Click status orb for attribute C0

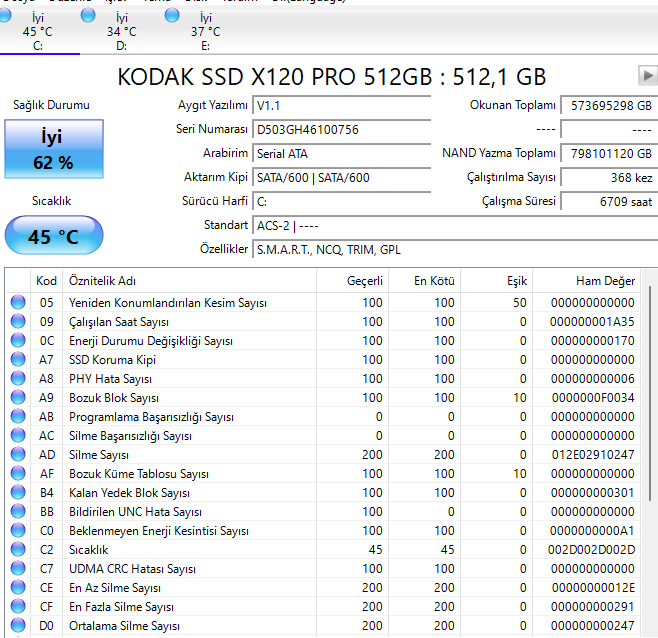(18, 530)
